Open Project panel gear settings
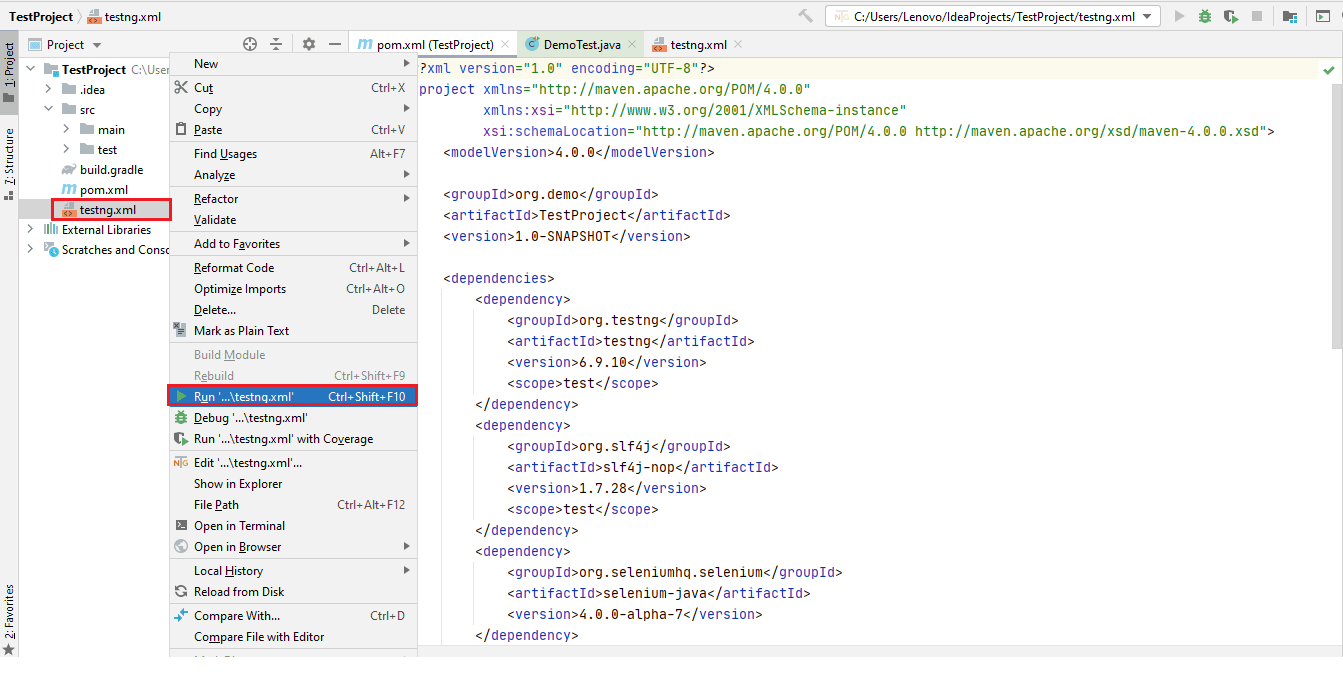Image resolution: width=1343 pixels, height=680 pixels. pos(308,44)
